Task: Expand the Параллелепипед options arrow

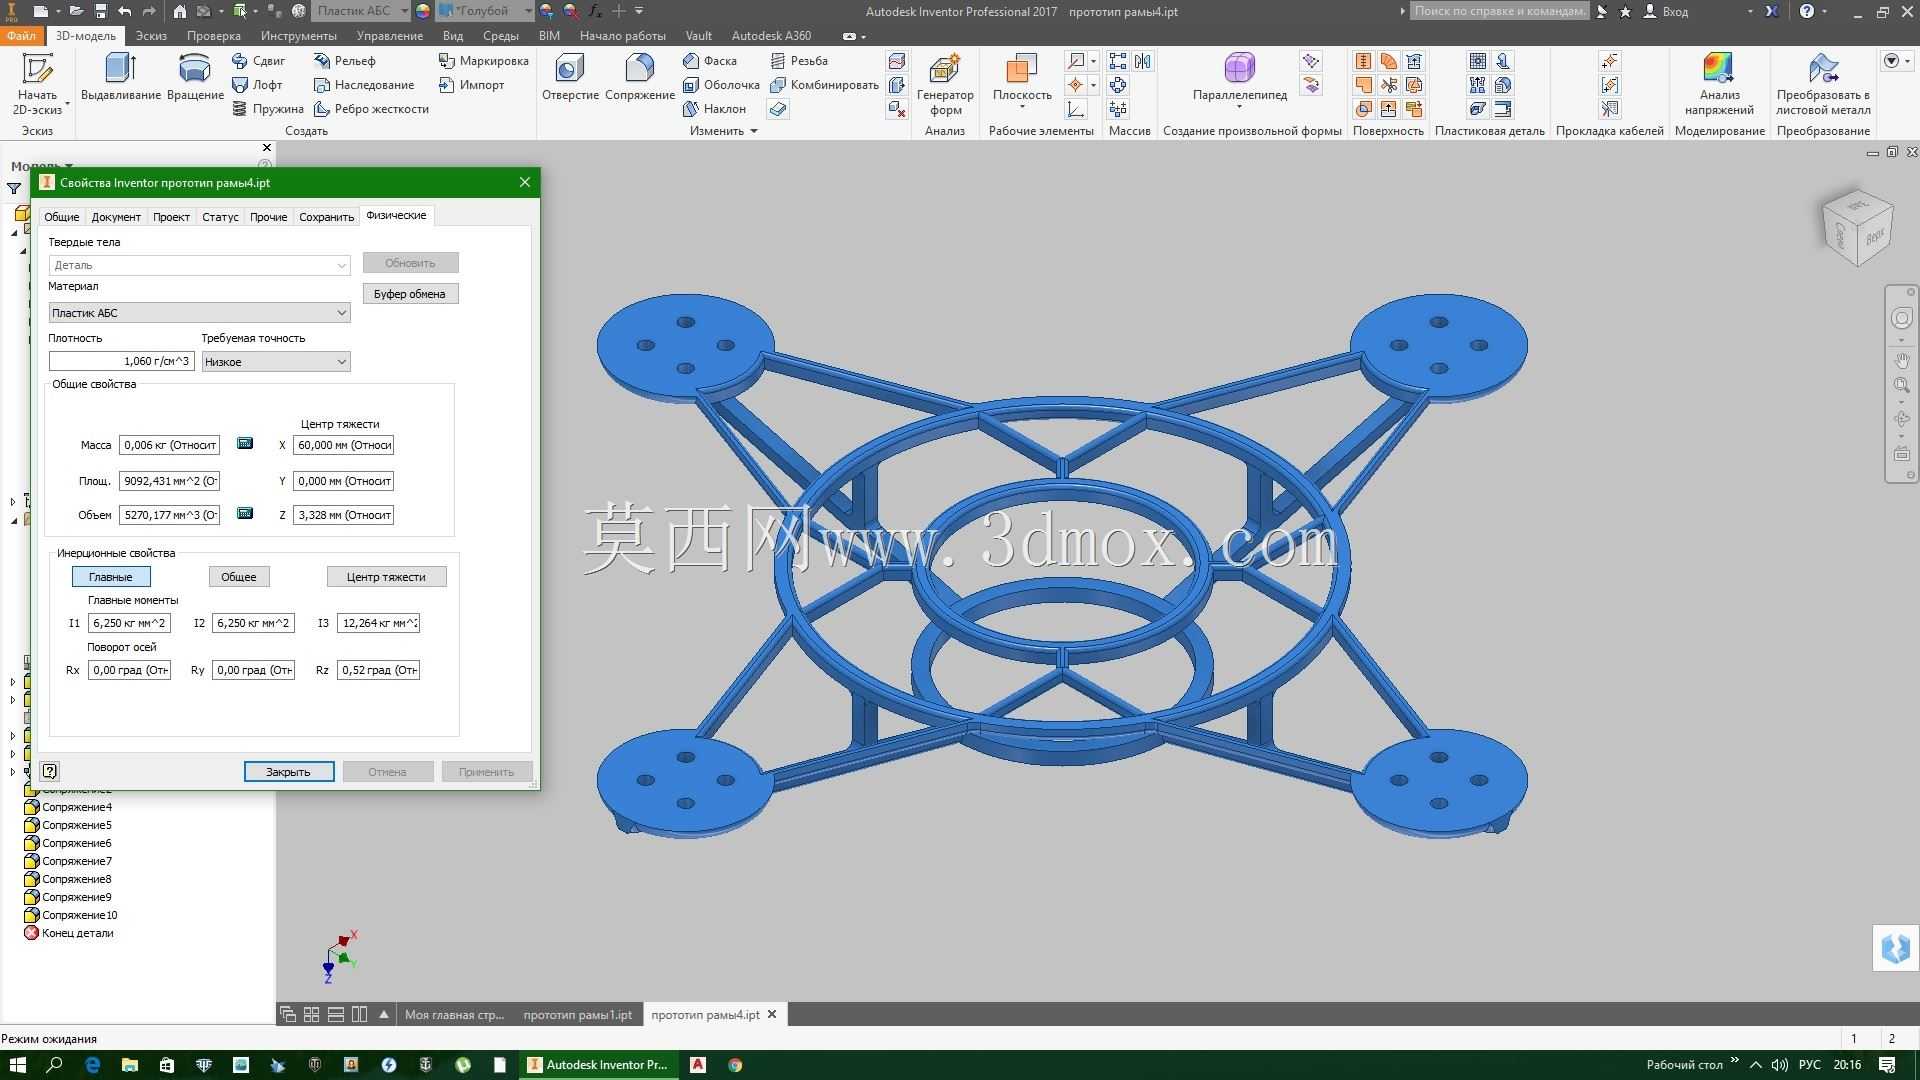Action: 1239,107
